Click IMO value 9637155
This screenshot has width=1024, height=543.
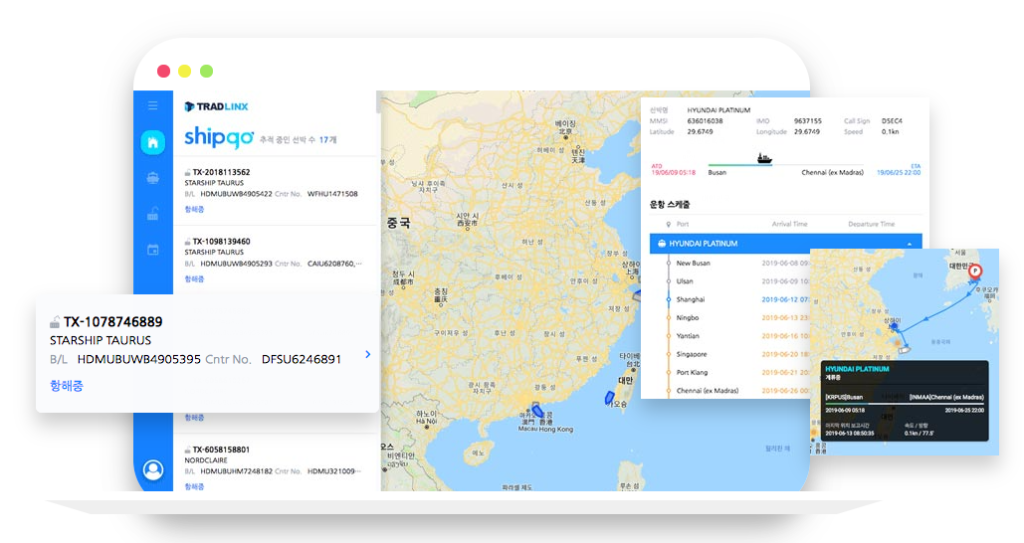pos(808,121)
